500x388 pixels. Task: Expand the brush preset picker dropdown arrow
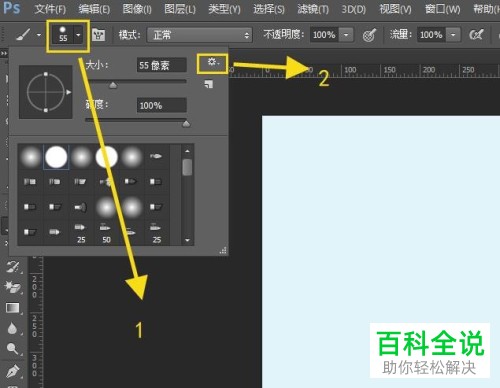78,34
